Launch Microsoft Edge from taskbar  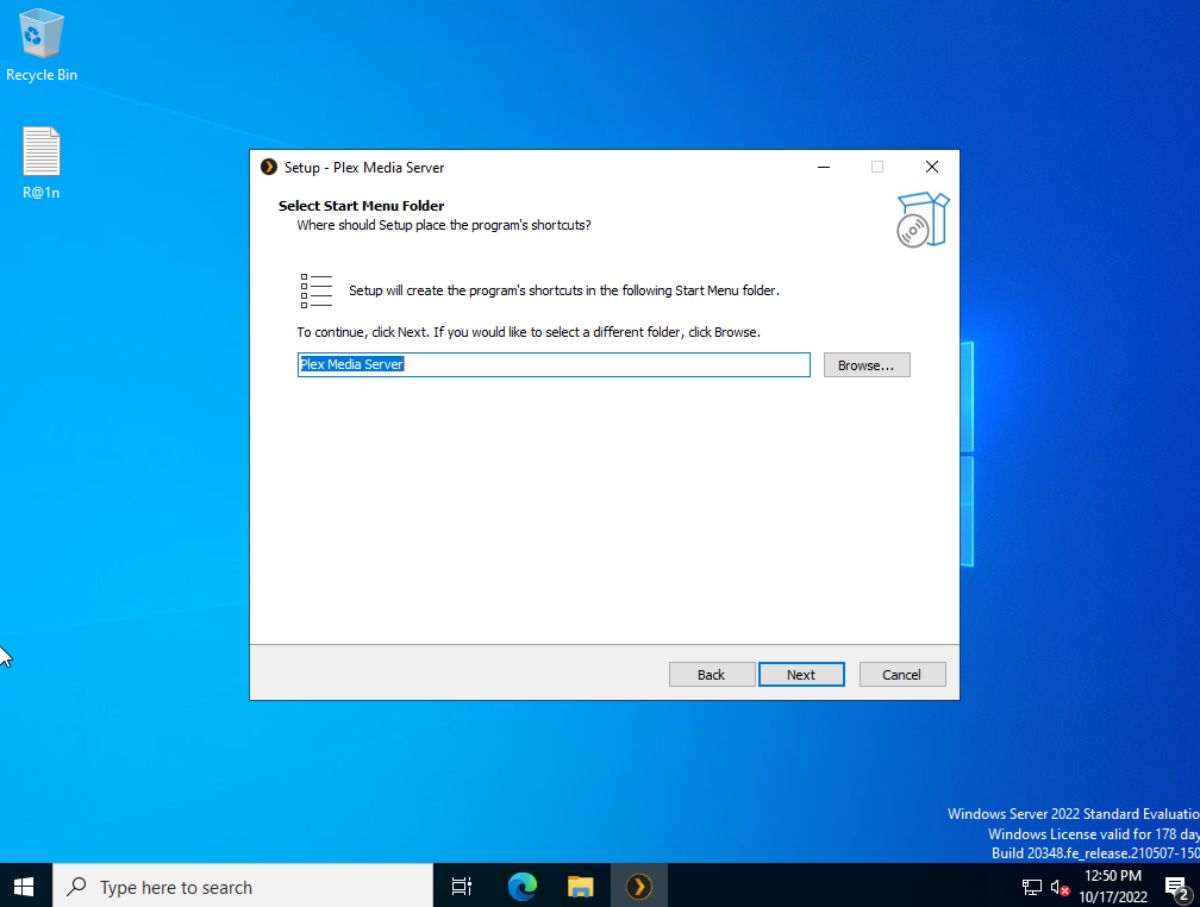click(521, 885)
